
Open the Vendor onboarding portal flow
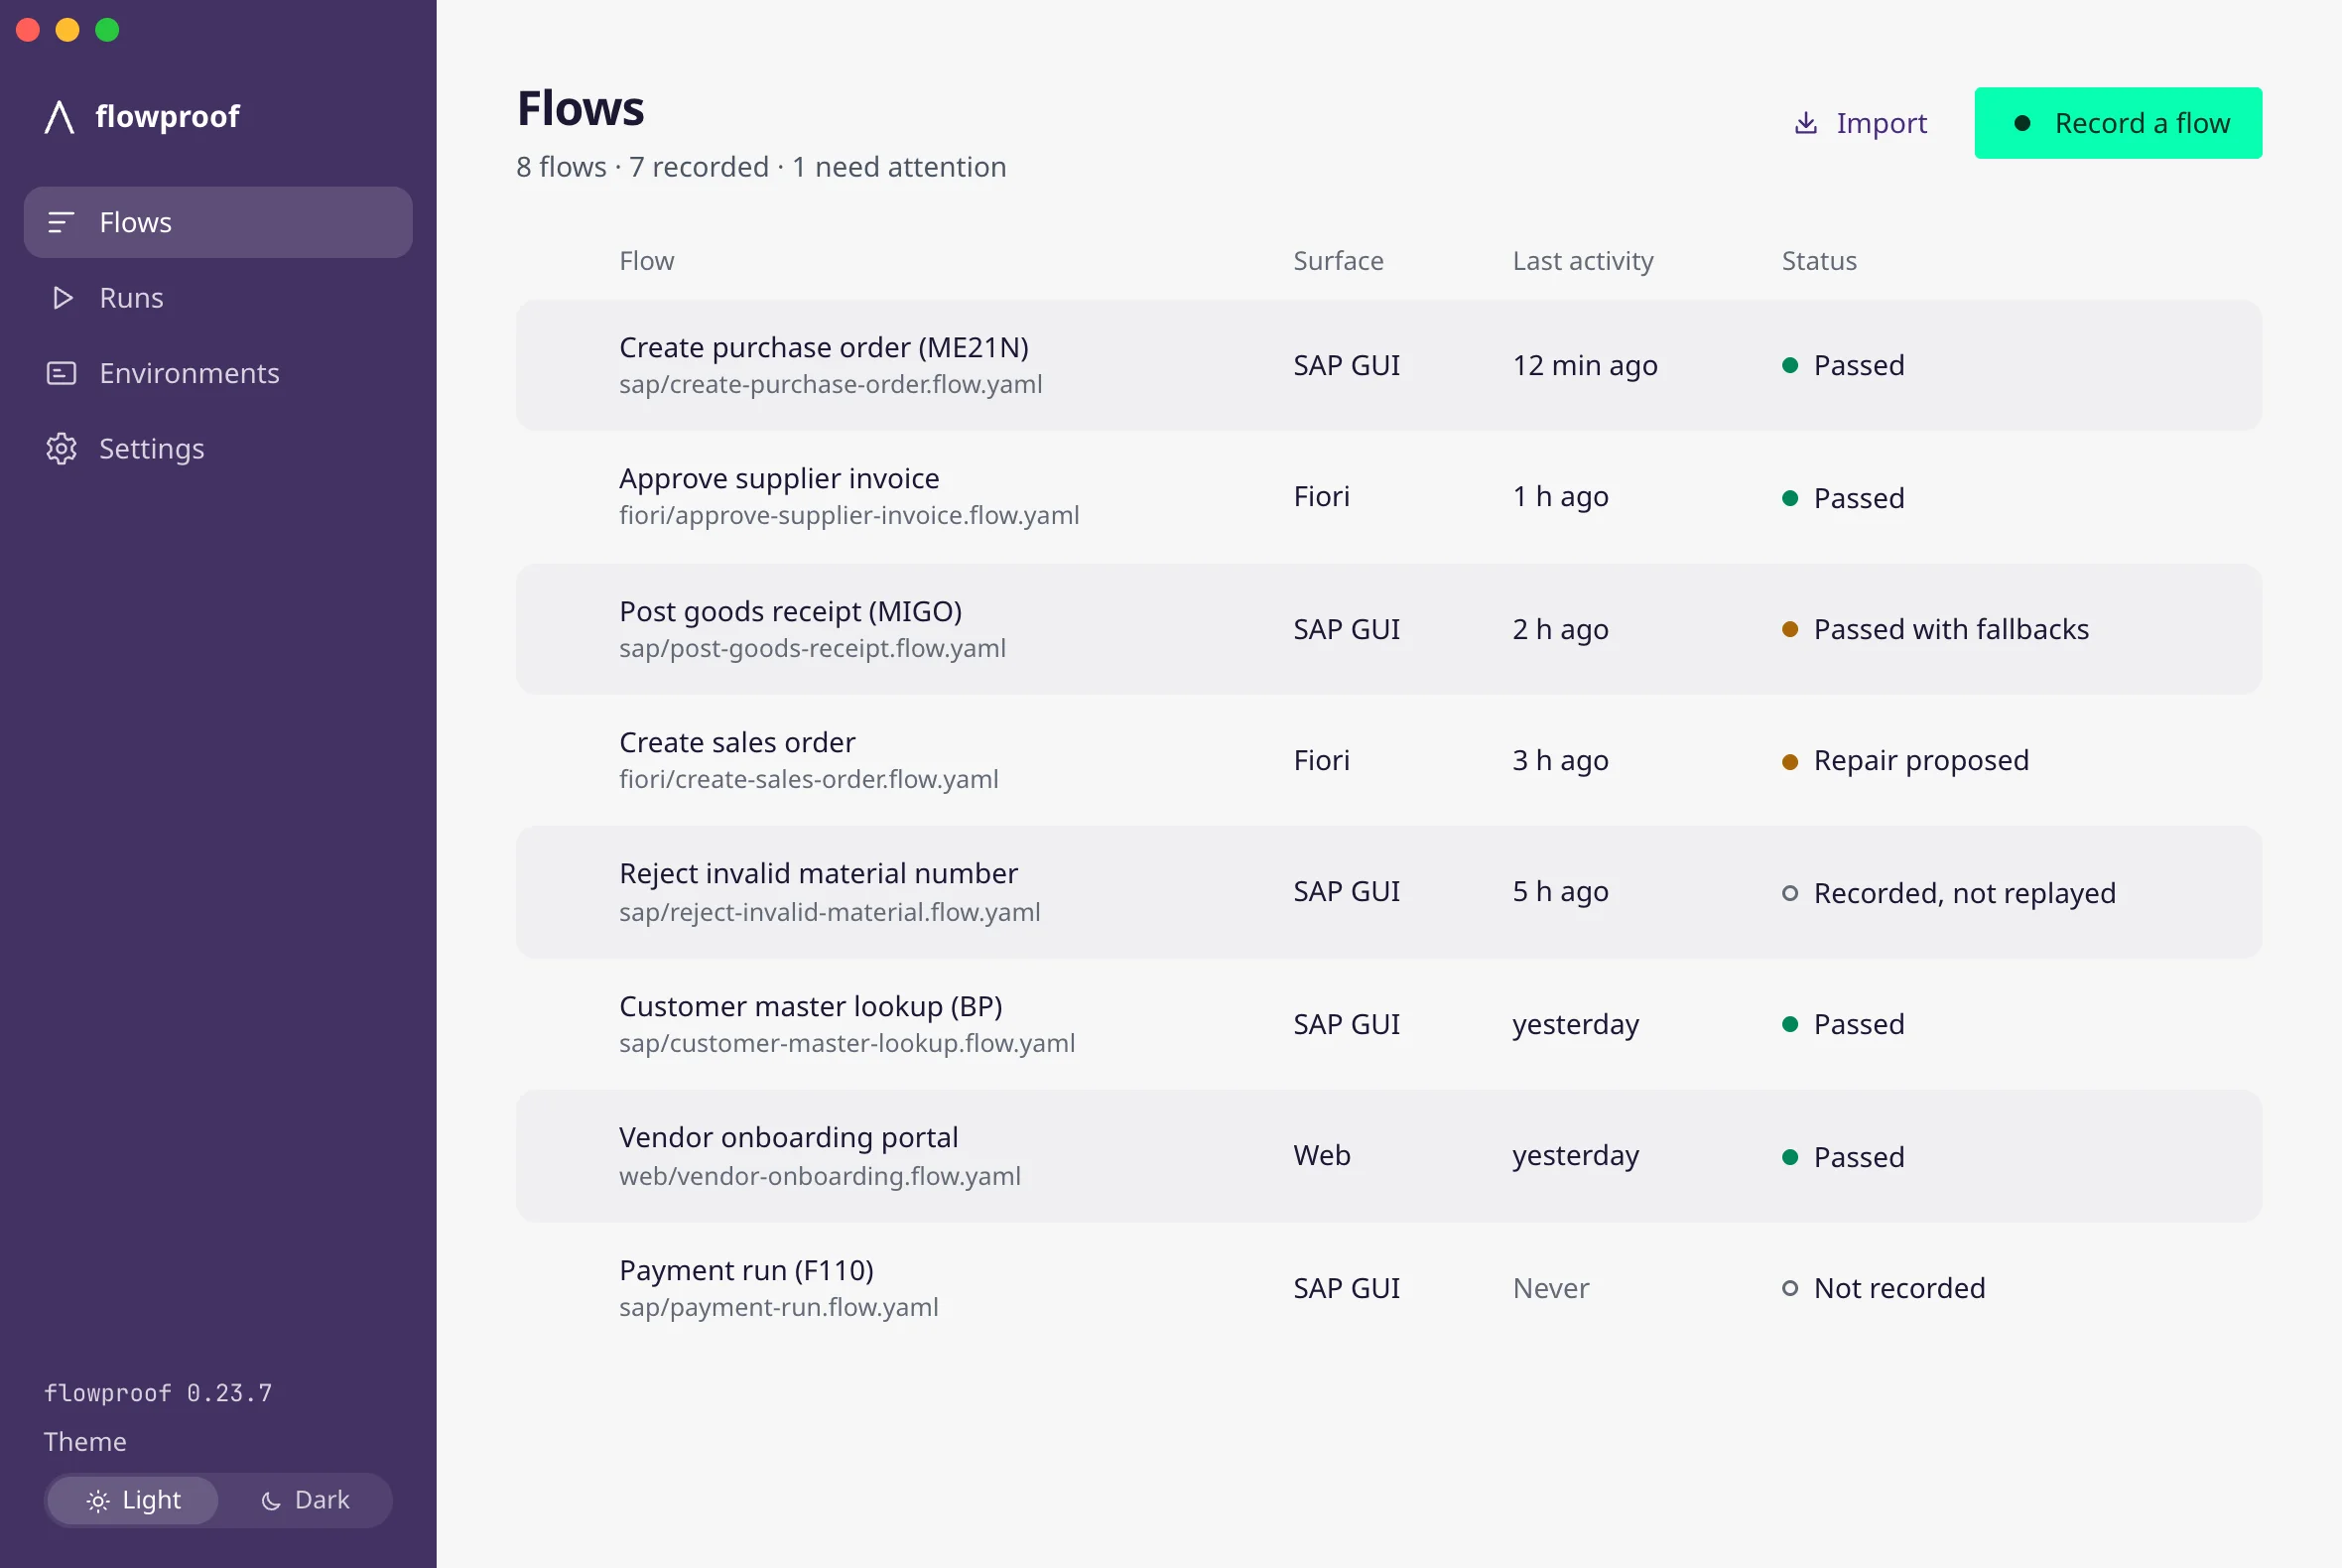pos(1389,1156)
